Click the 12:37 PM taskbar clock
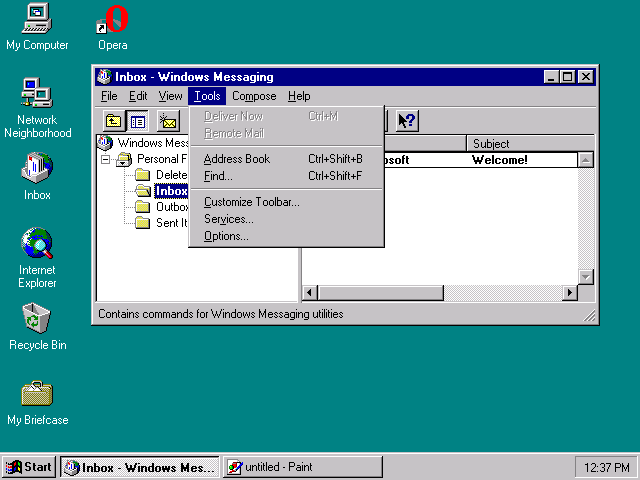The width and height of the screenshot is (640, 480). click(x=607, y=467)
